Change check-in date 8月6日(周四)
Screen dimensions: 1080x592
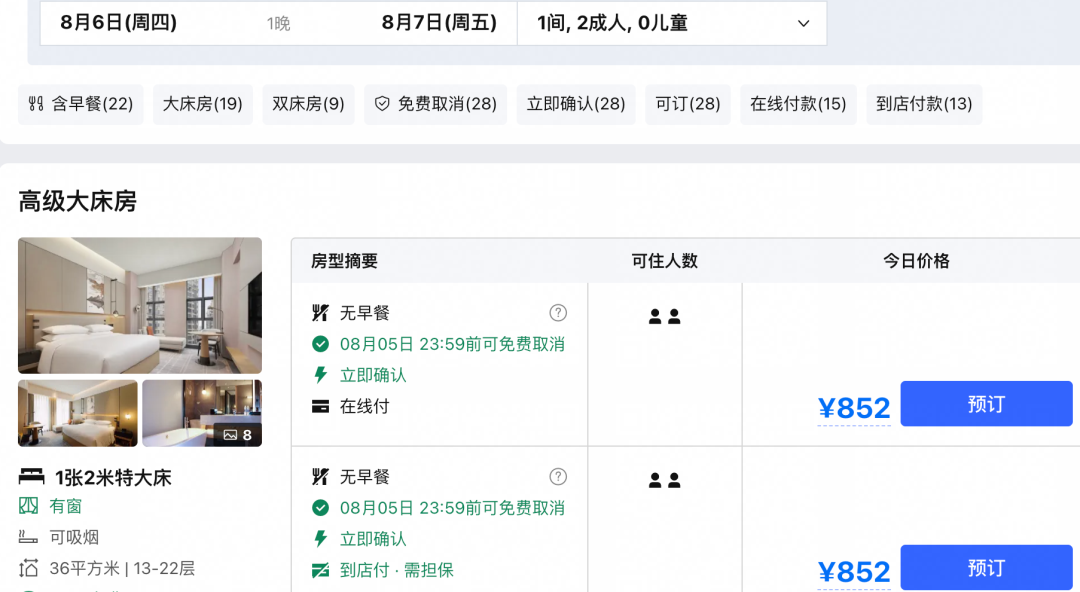tap(118, 23)
